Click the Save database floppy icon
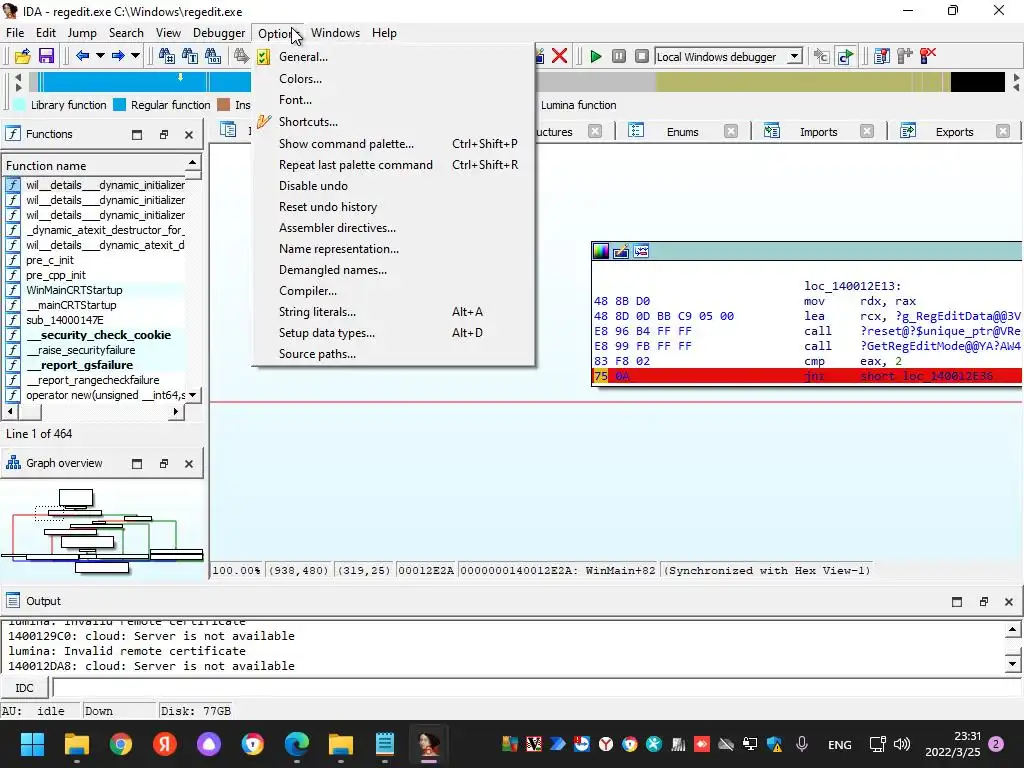The image size is (1024, 768). coord(46,56)
